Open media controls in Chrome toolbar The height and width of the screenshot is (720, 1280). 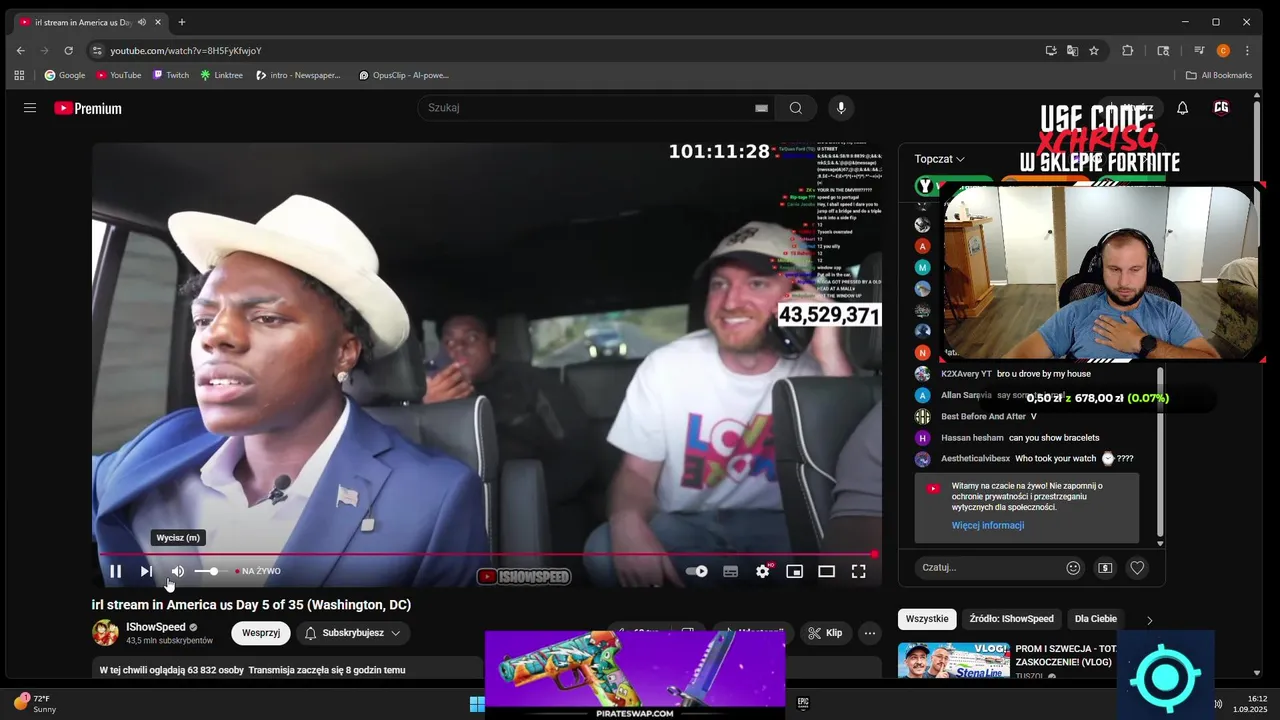click(1199, 50)
